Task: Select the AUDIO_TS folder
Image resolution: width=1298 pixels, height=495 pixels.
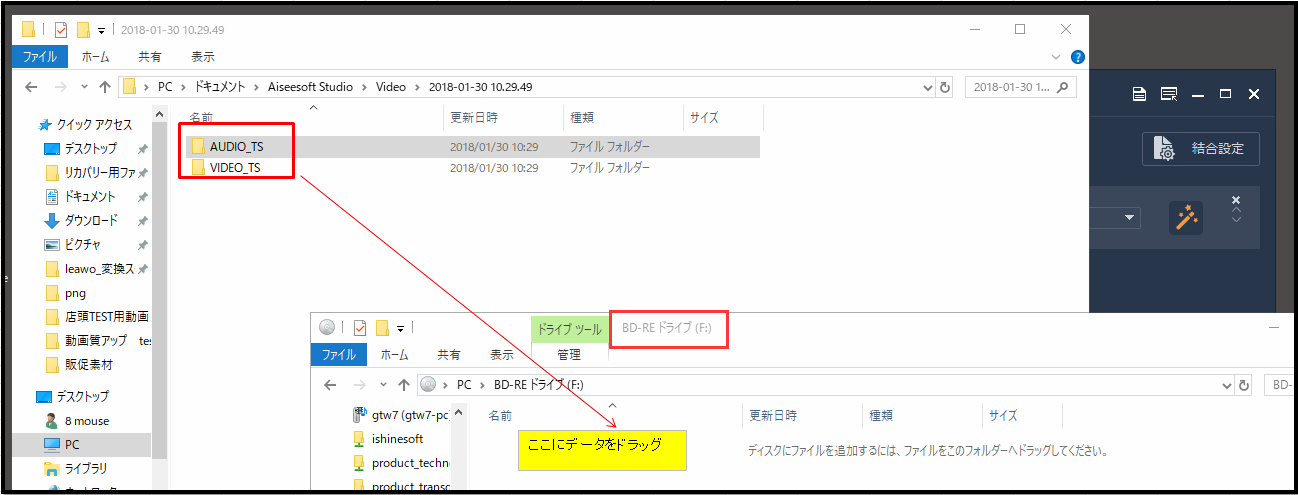Action: (472, 147)
